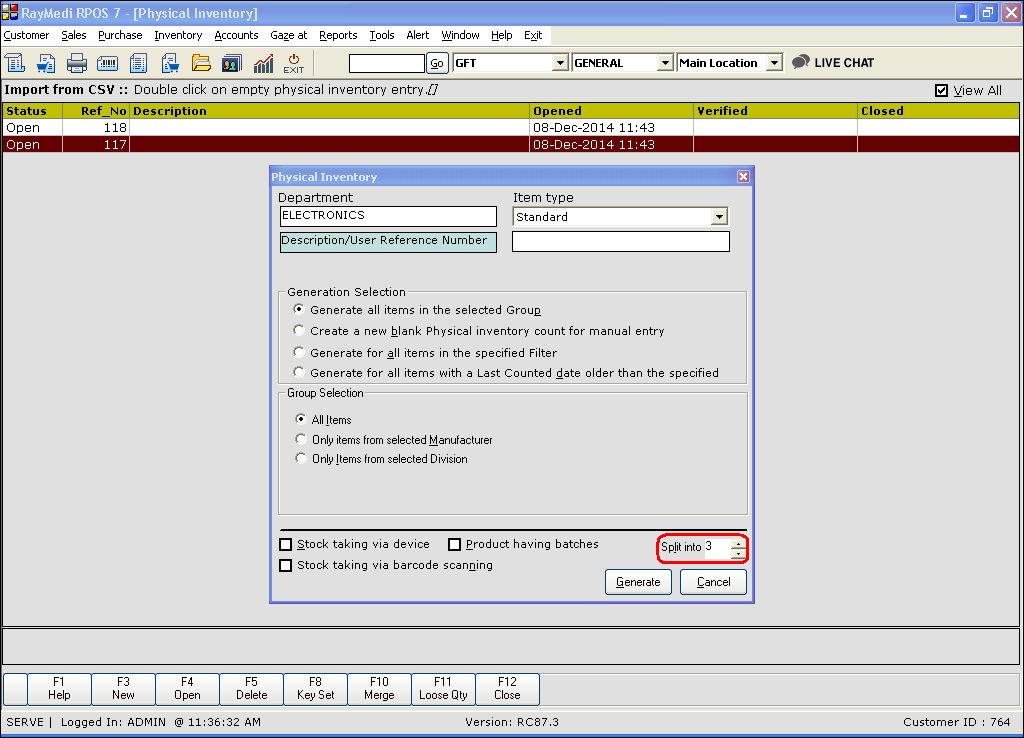1024x738 pixels.
Task: Enable Product having batches checkbox
Action: (455, 545)
